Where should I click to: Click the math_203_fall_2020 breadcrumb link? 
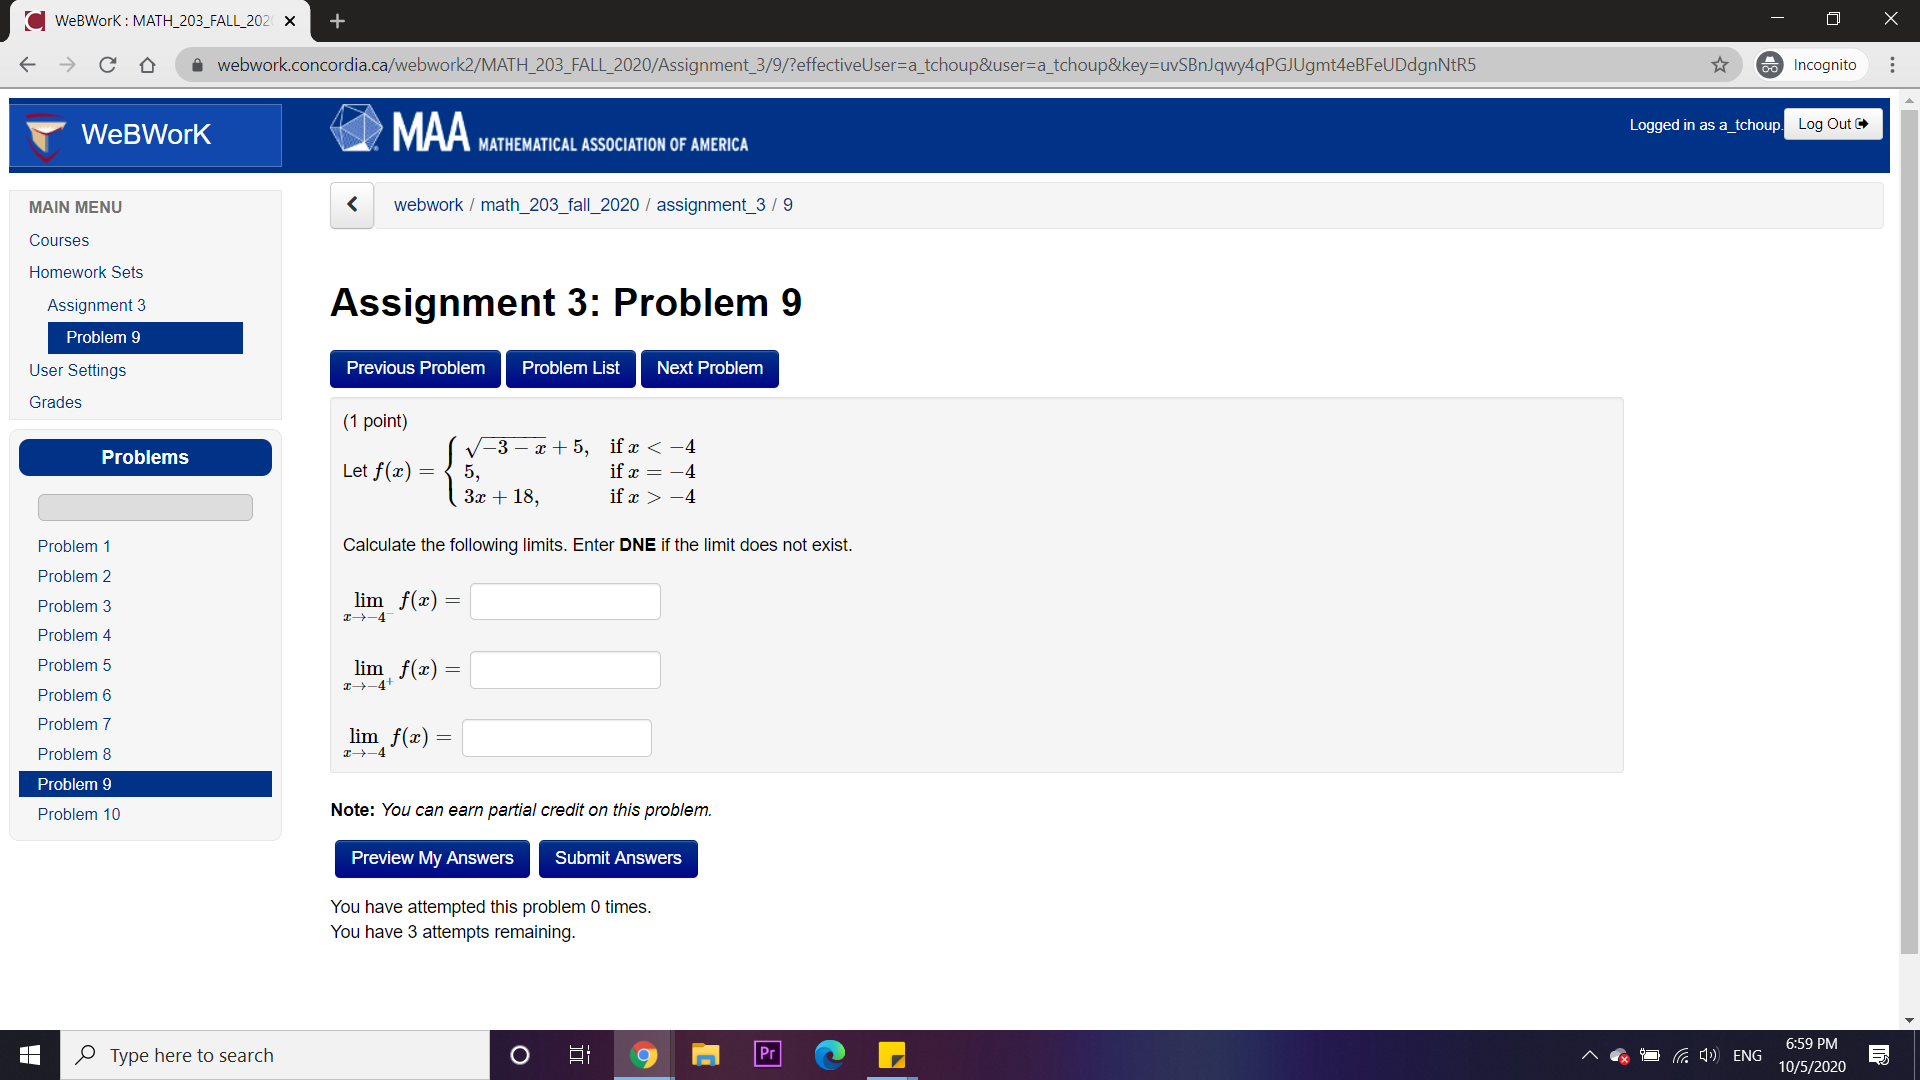(x=560, y=205)
